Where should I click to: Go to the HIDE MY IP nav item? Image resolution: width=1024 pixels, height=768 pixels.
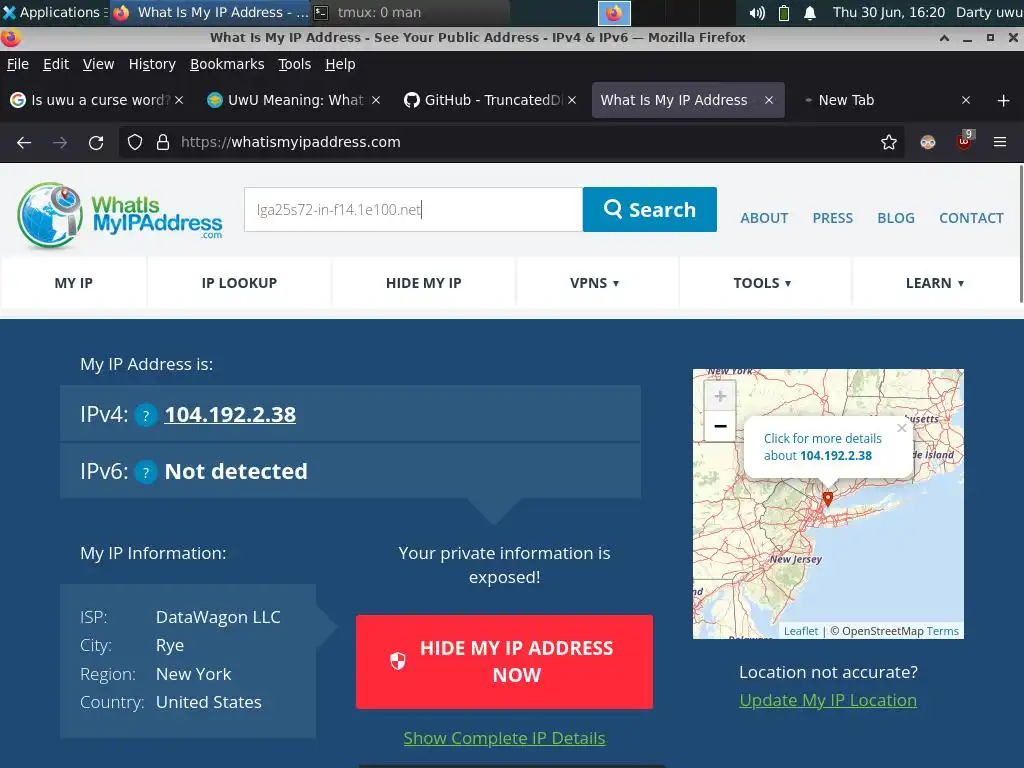[423, 283]
